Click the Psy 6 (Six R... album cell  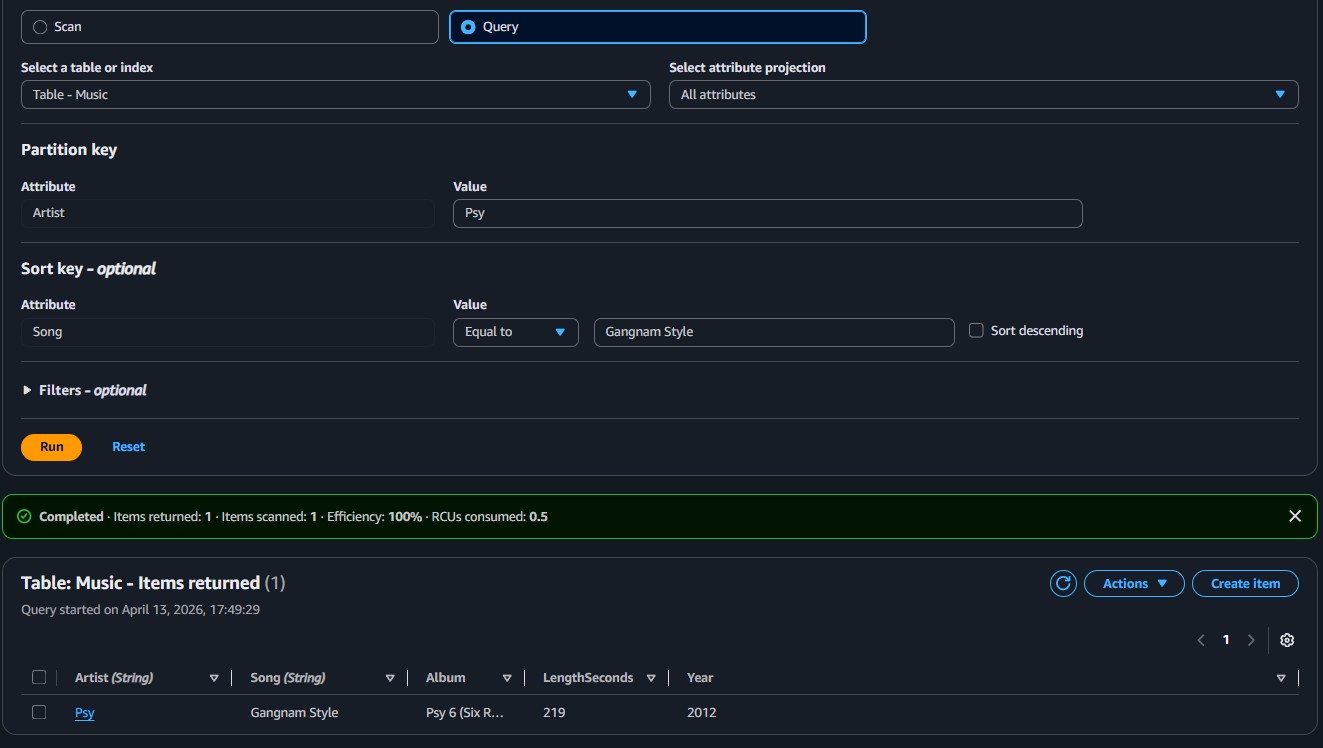(x=465, y=713)
